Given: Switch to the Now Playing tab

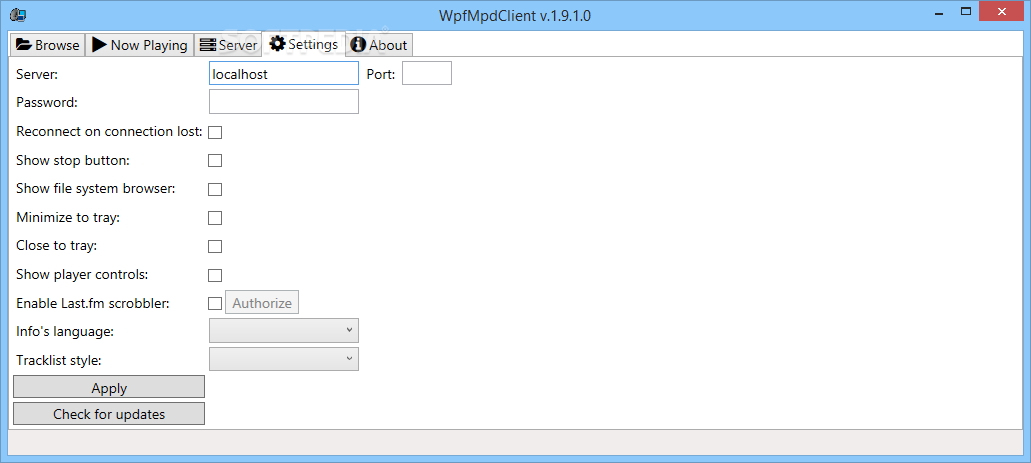Looking at the screenshot, I should click(x=139, y=45).
